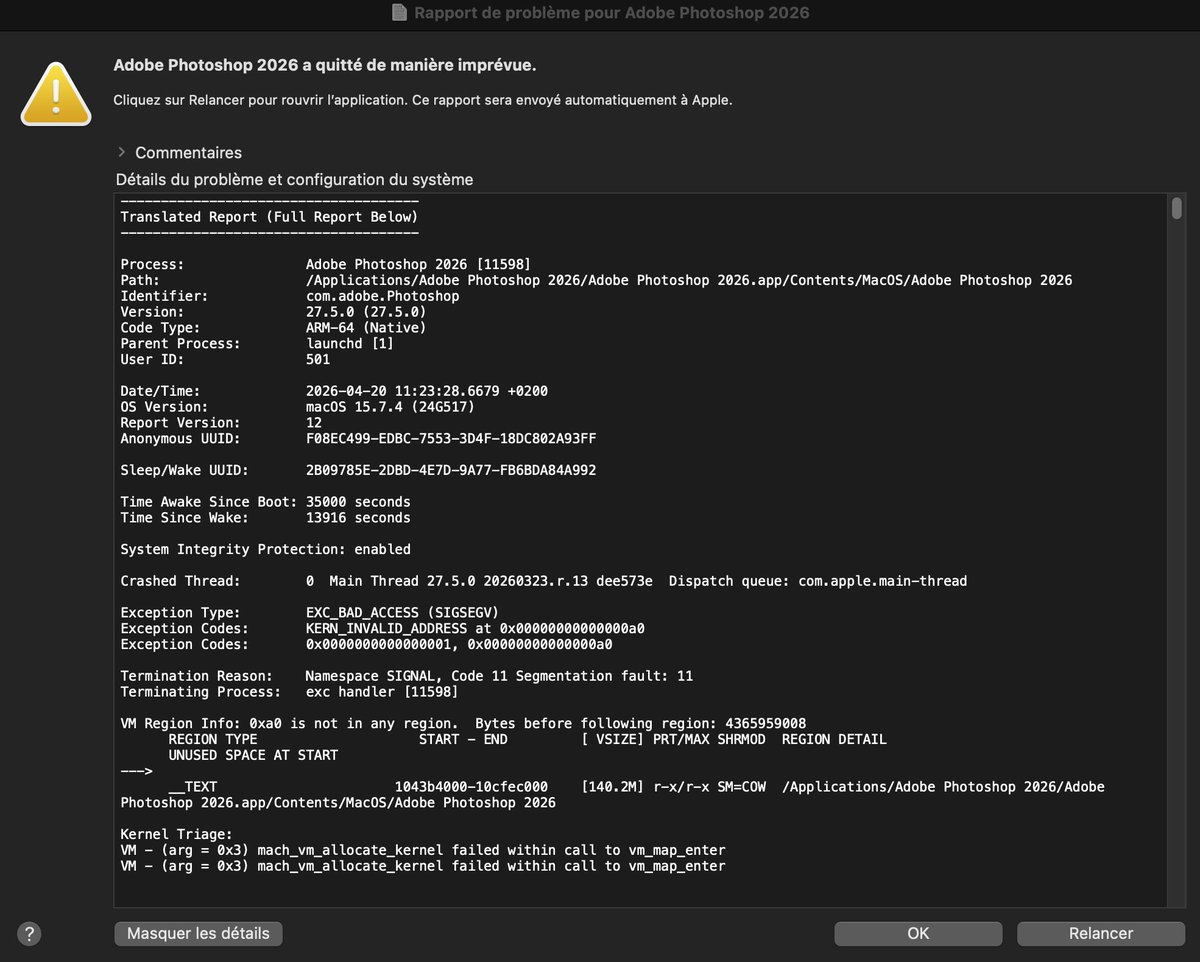Click the OS Version value 'macOS 15.7.4 (24G517)'
Image resolution: width=1200 pixels, height=962 pixels.
(390, 407)
